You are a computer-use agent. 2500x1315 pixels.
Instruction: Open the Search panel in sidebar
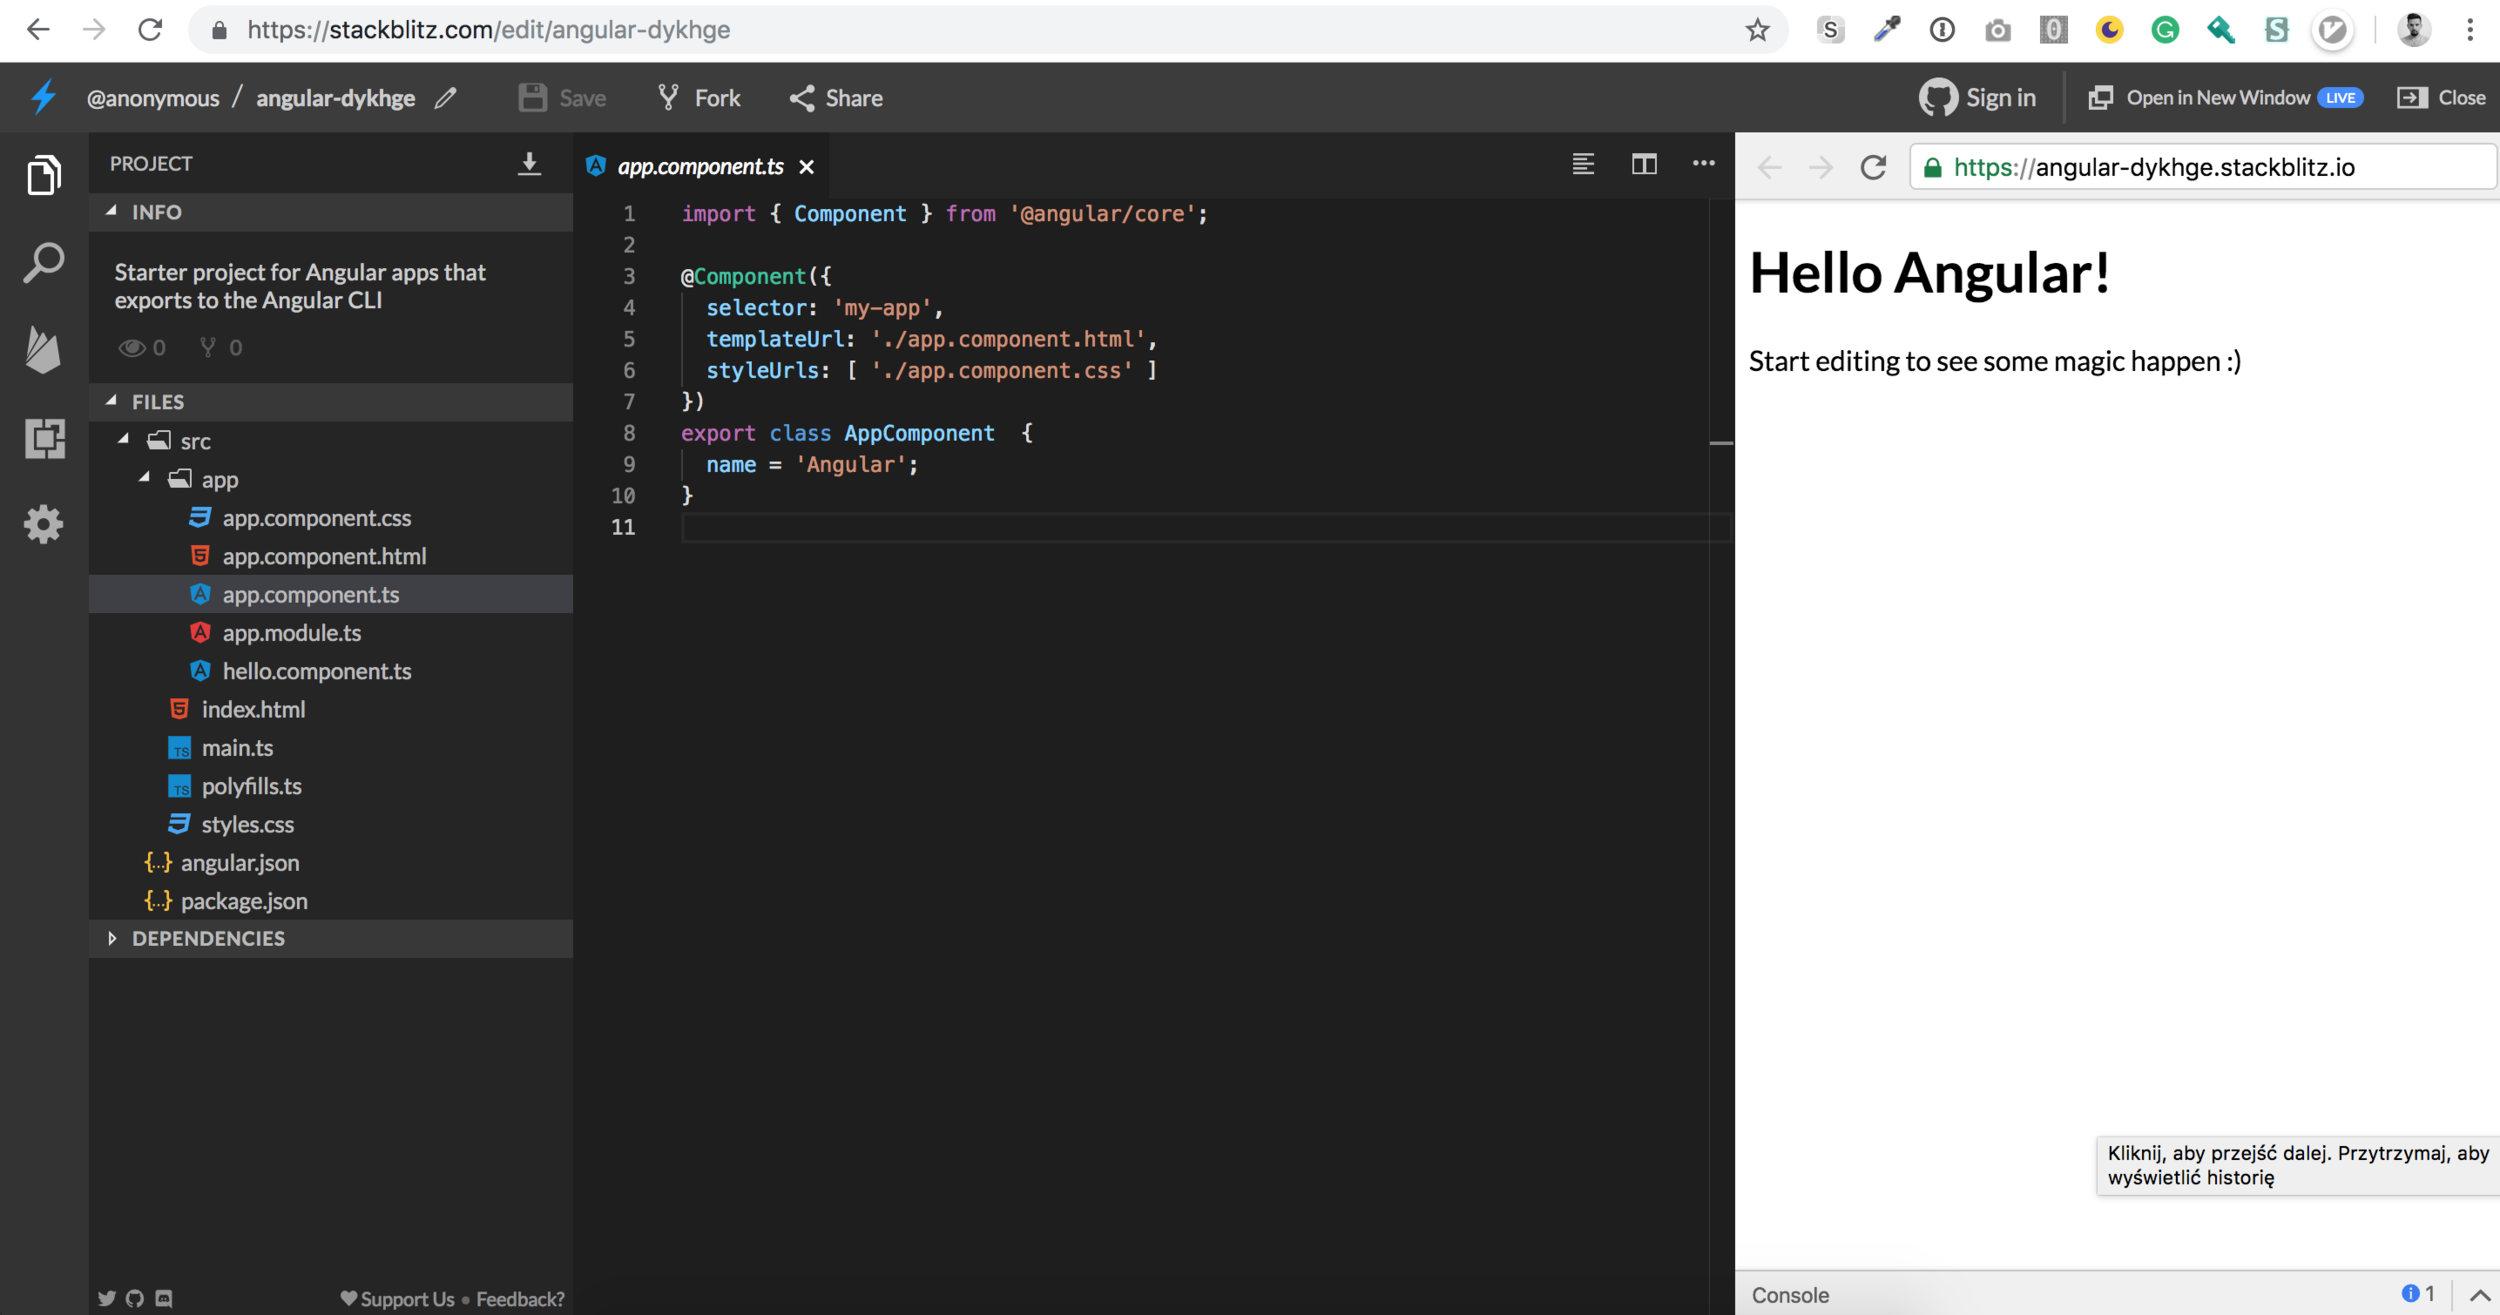pyautogui.click(x=43, y=264)
